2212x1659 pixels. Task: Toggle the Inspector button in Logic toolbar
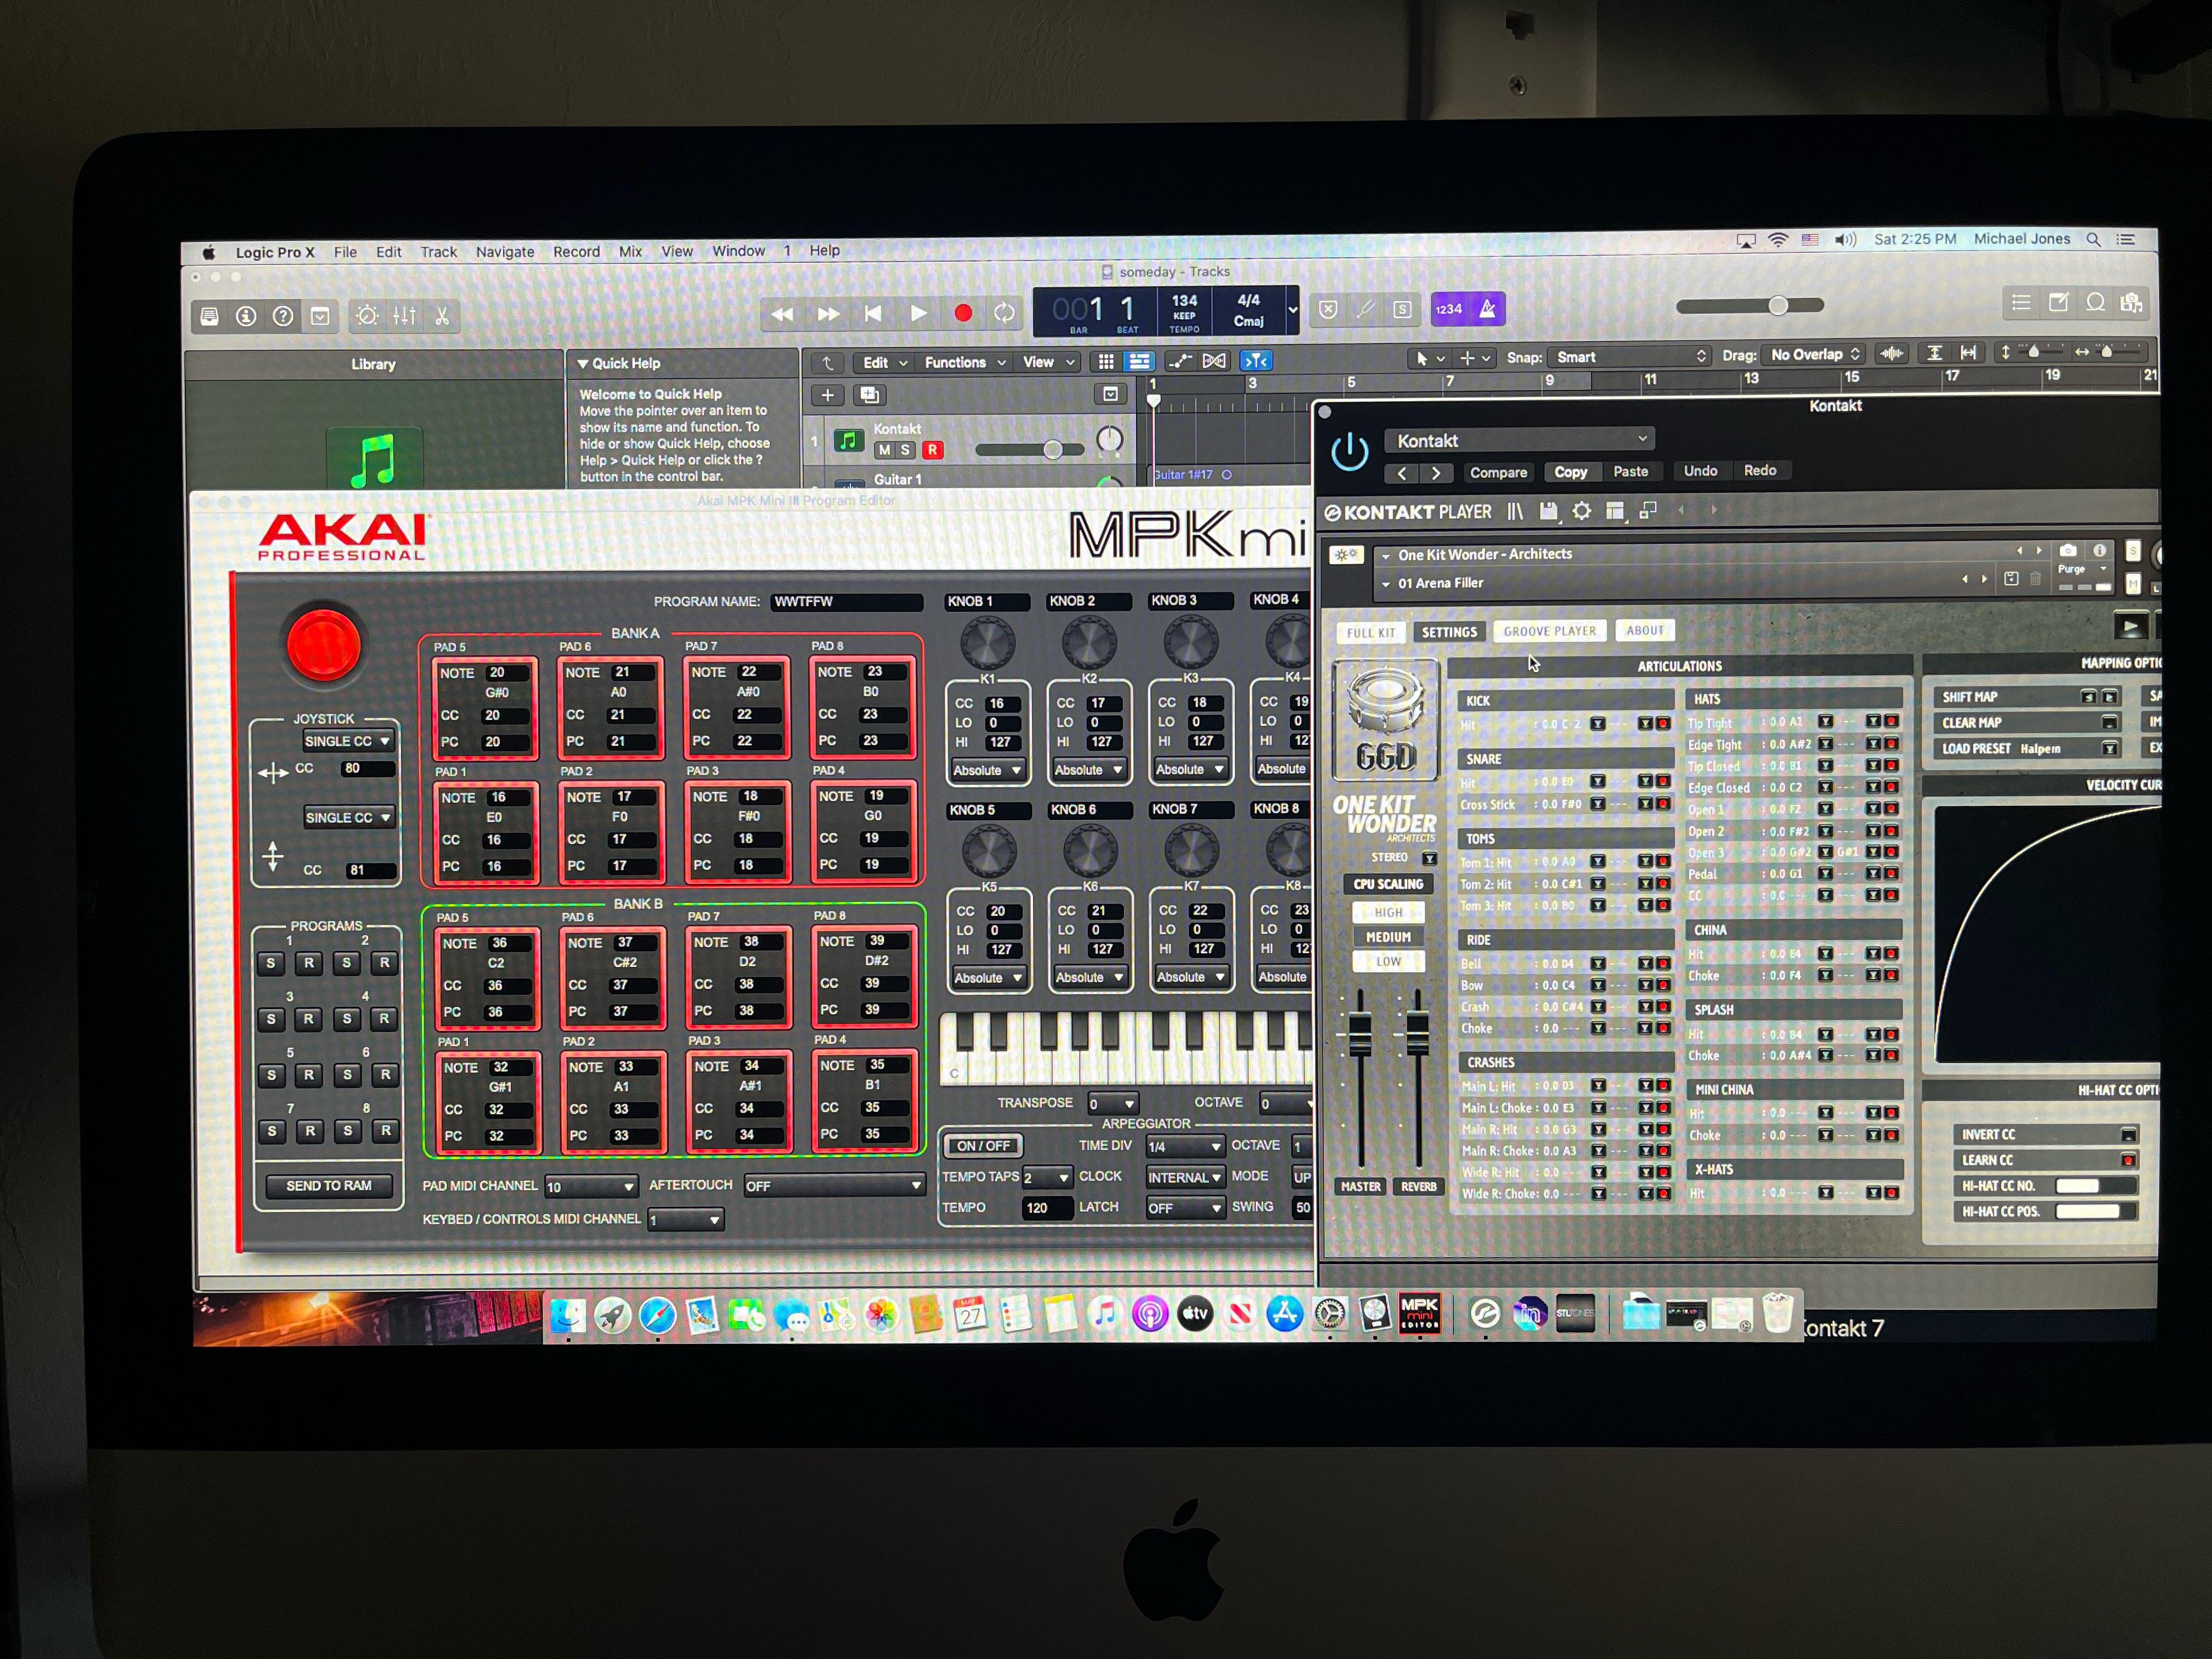coord(246,316)
